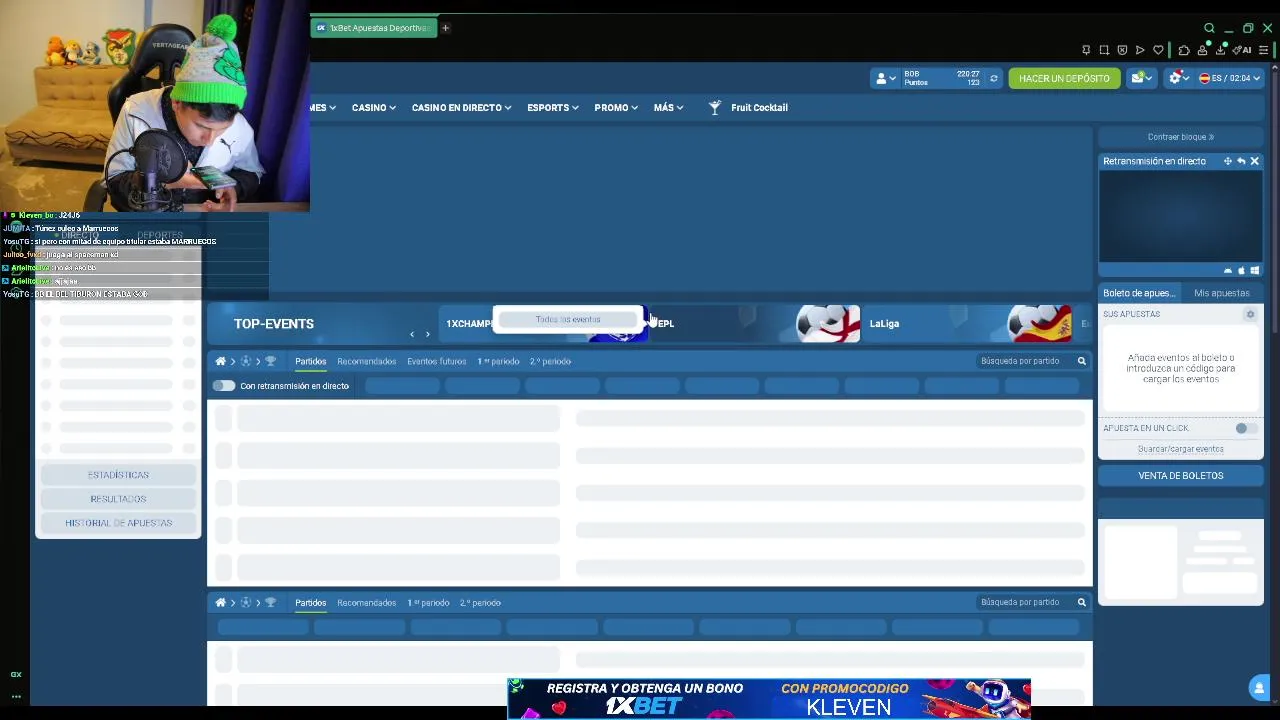Open Estadísticas in left sidebar

pos(118,475)
